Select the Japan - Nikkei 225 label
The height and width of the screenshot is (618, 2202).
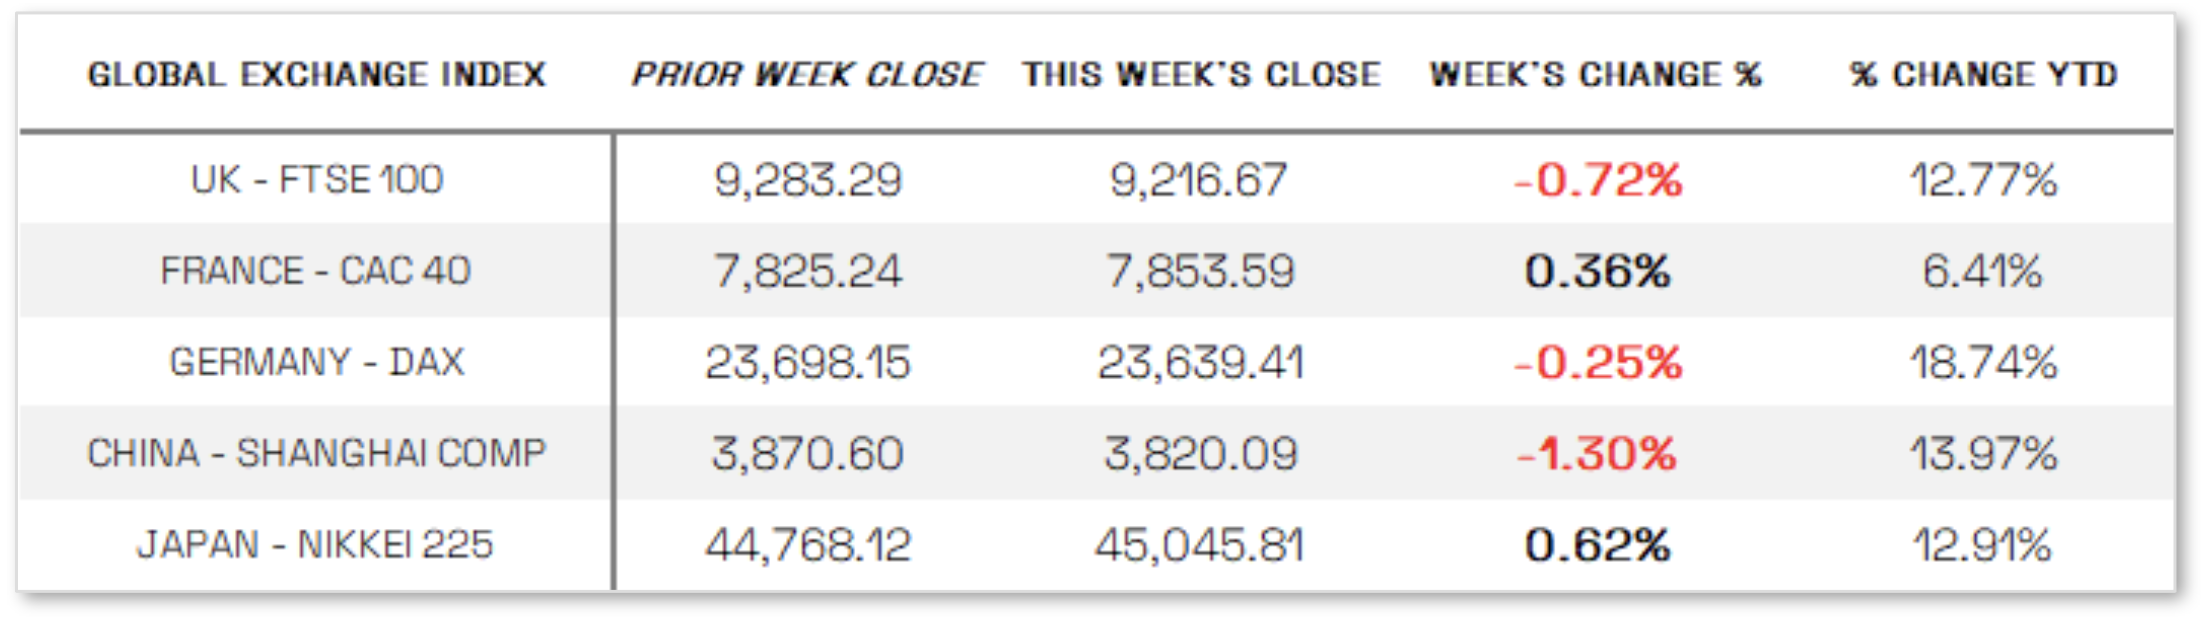tap(315, 545)
